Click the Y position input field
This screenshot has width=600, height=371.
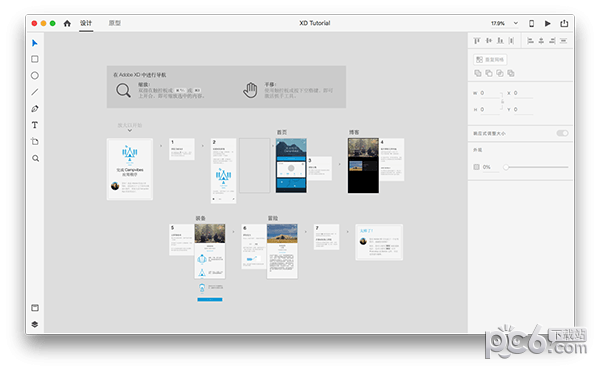click(x=523, y=109)
